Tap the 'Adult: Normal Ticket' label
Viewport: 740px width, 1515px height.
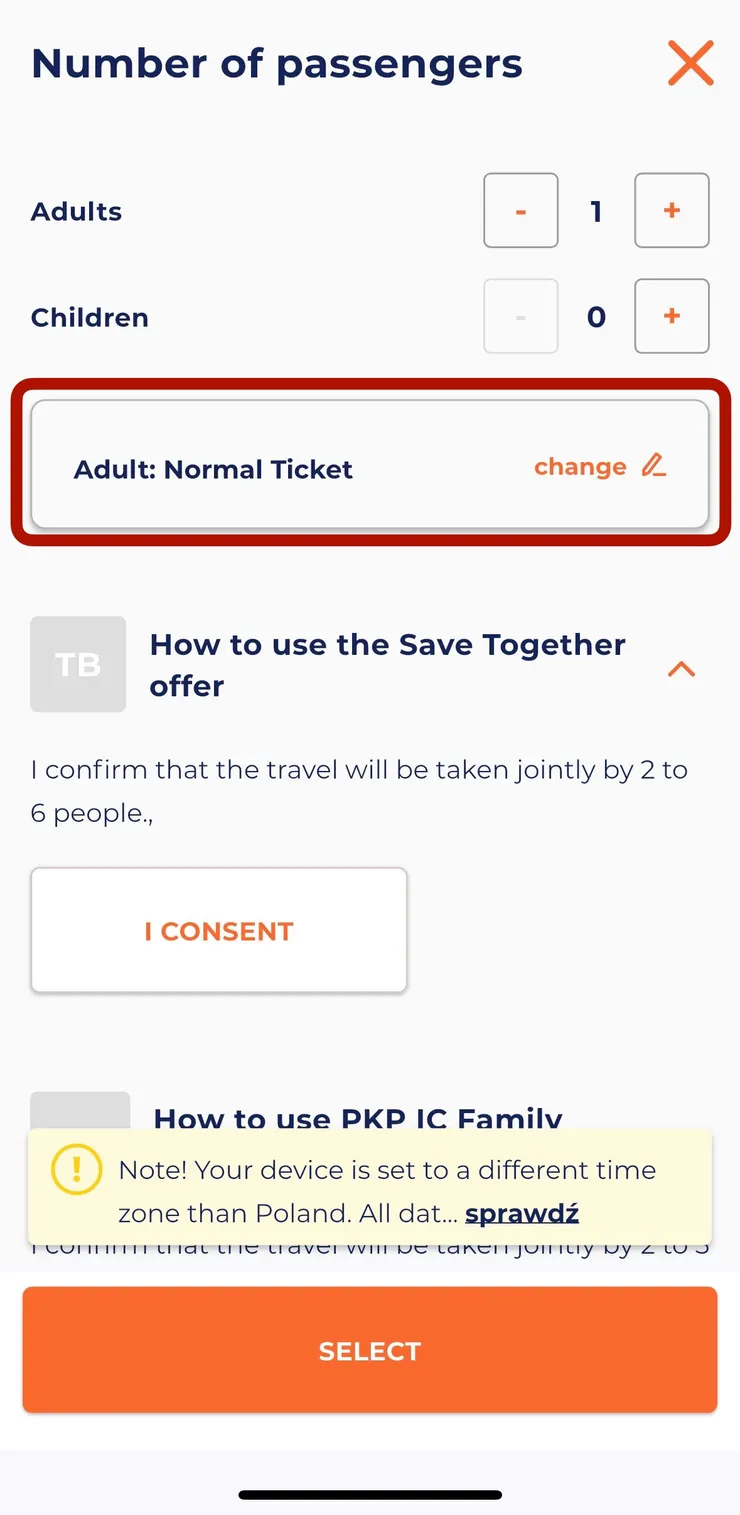pos(213,469)
